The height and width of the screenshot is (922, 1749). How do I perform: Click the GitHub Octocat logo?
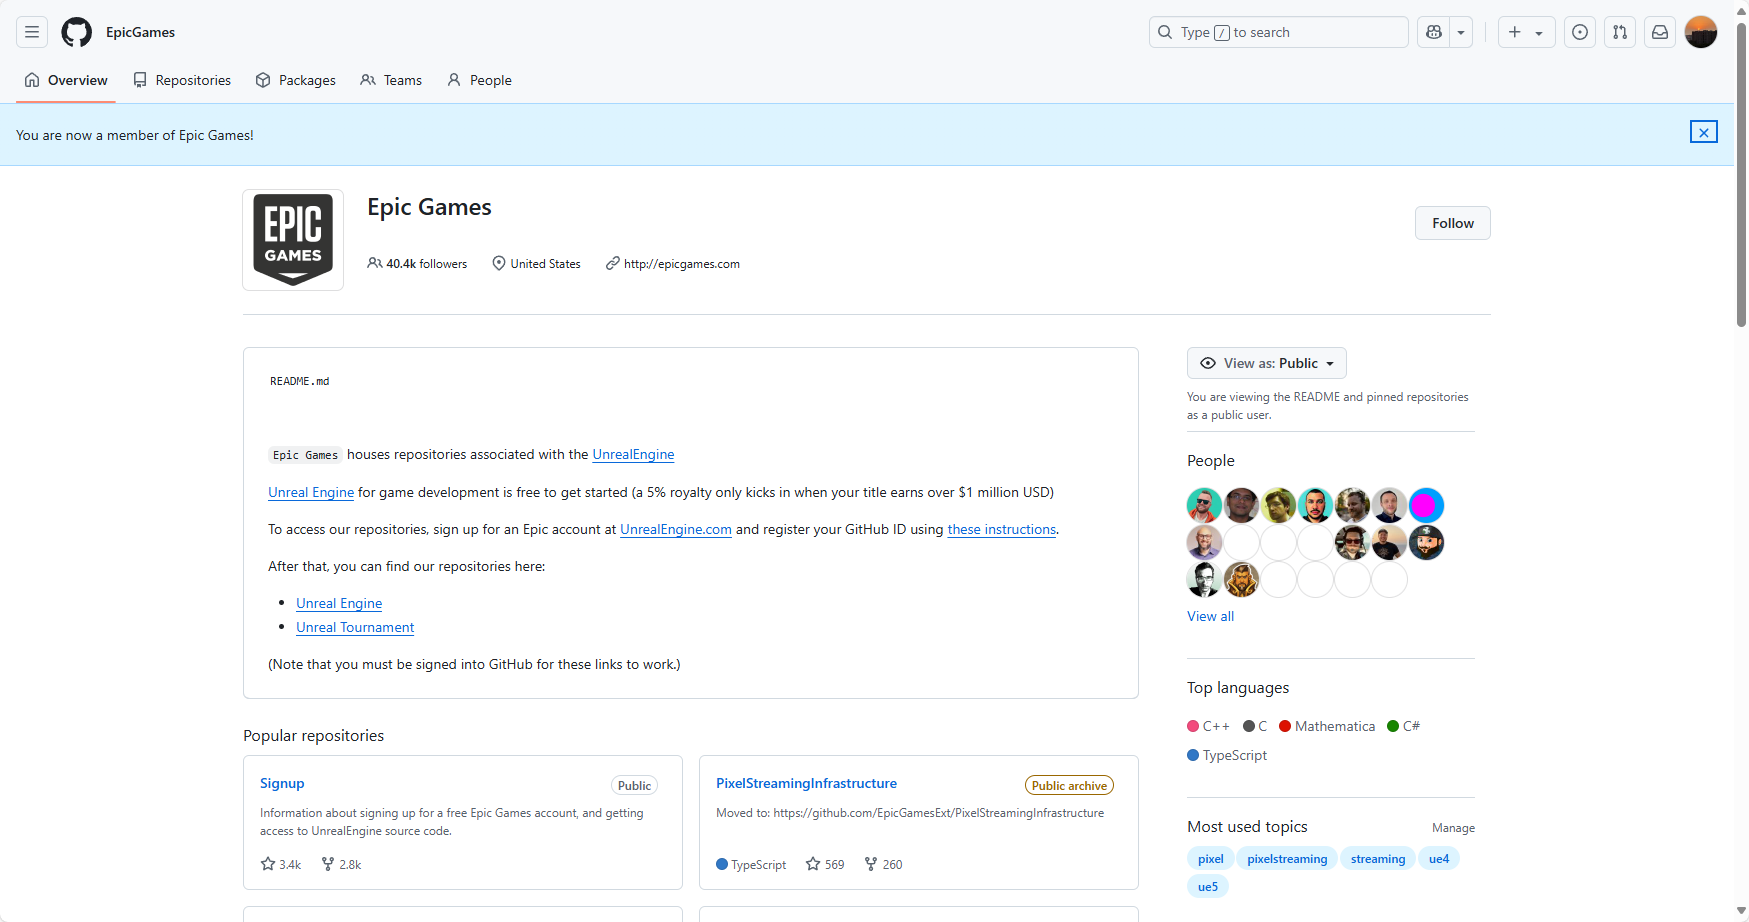click(x=77, y=32)
